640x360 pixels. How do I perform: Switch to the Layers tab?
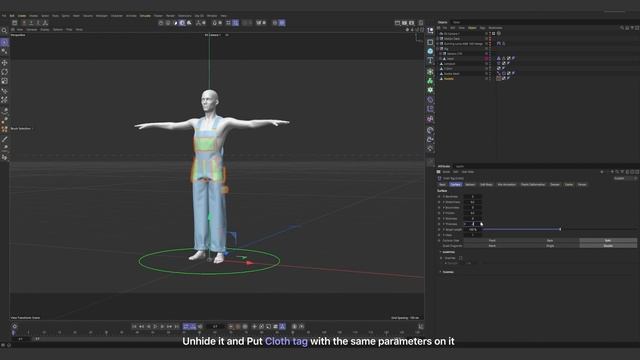click(460, 167)
